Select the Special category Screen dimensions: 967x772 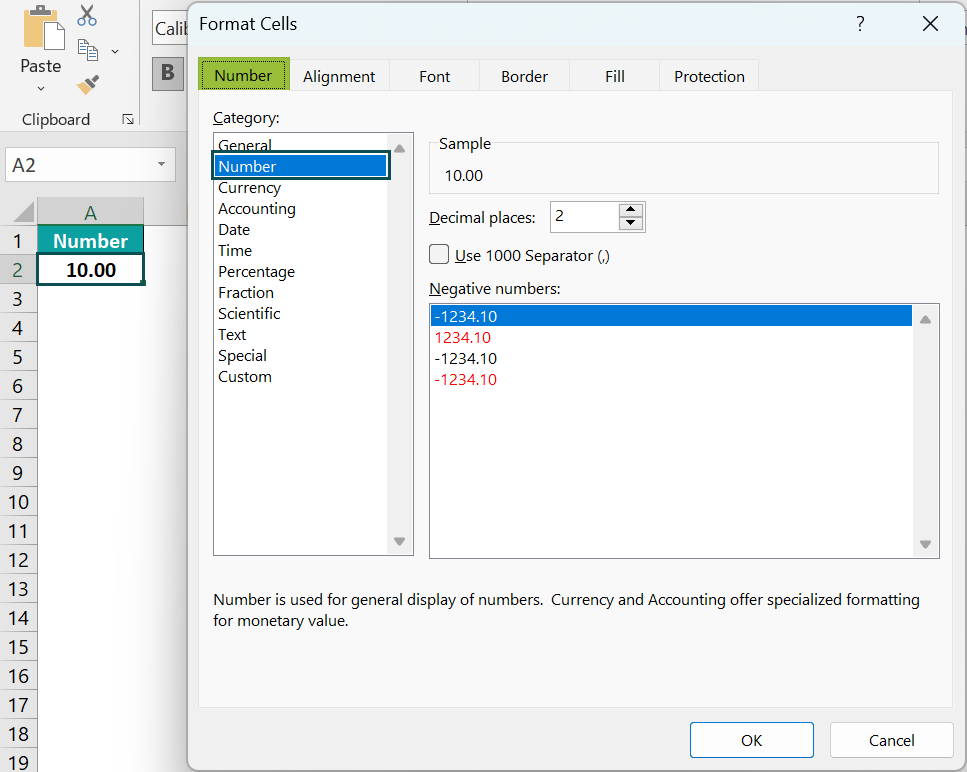(301, 355)
